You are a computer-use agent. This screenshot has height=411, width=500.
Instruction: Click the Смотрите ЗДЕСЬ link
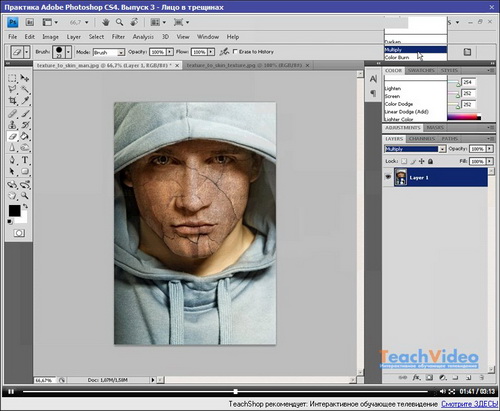(x=470, y=404)
